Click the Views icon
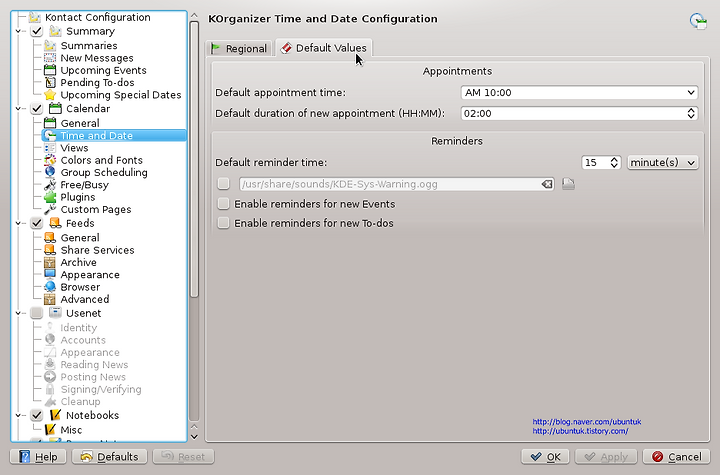This screenshot has width=720, height=475. point(50,148)
